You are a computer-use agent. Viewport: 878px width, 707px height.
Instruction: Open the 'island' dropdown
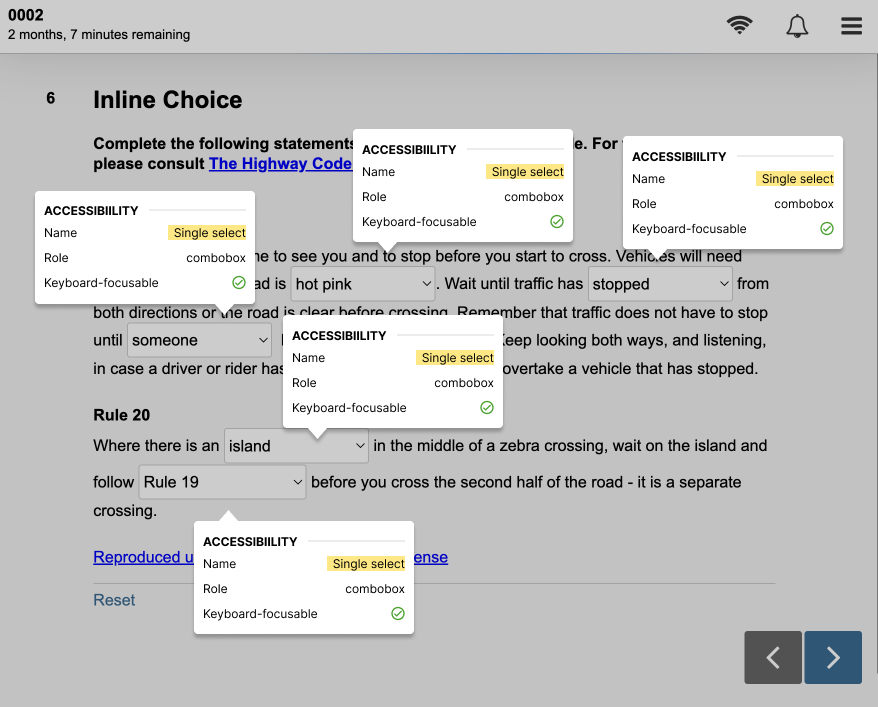296,446
